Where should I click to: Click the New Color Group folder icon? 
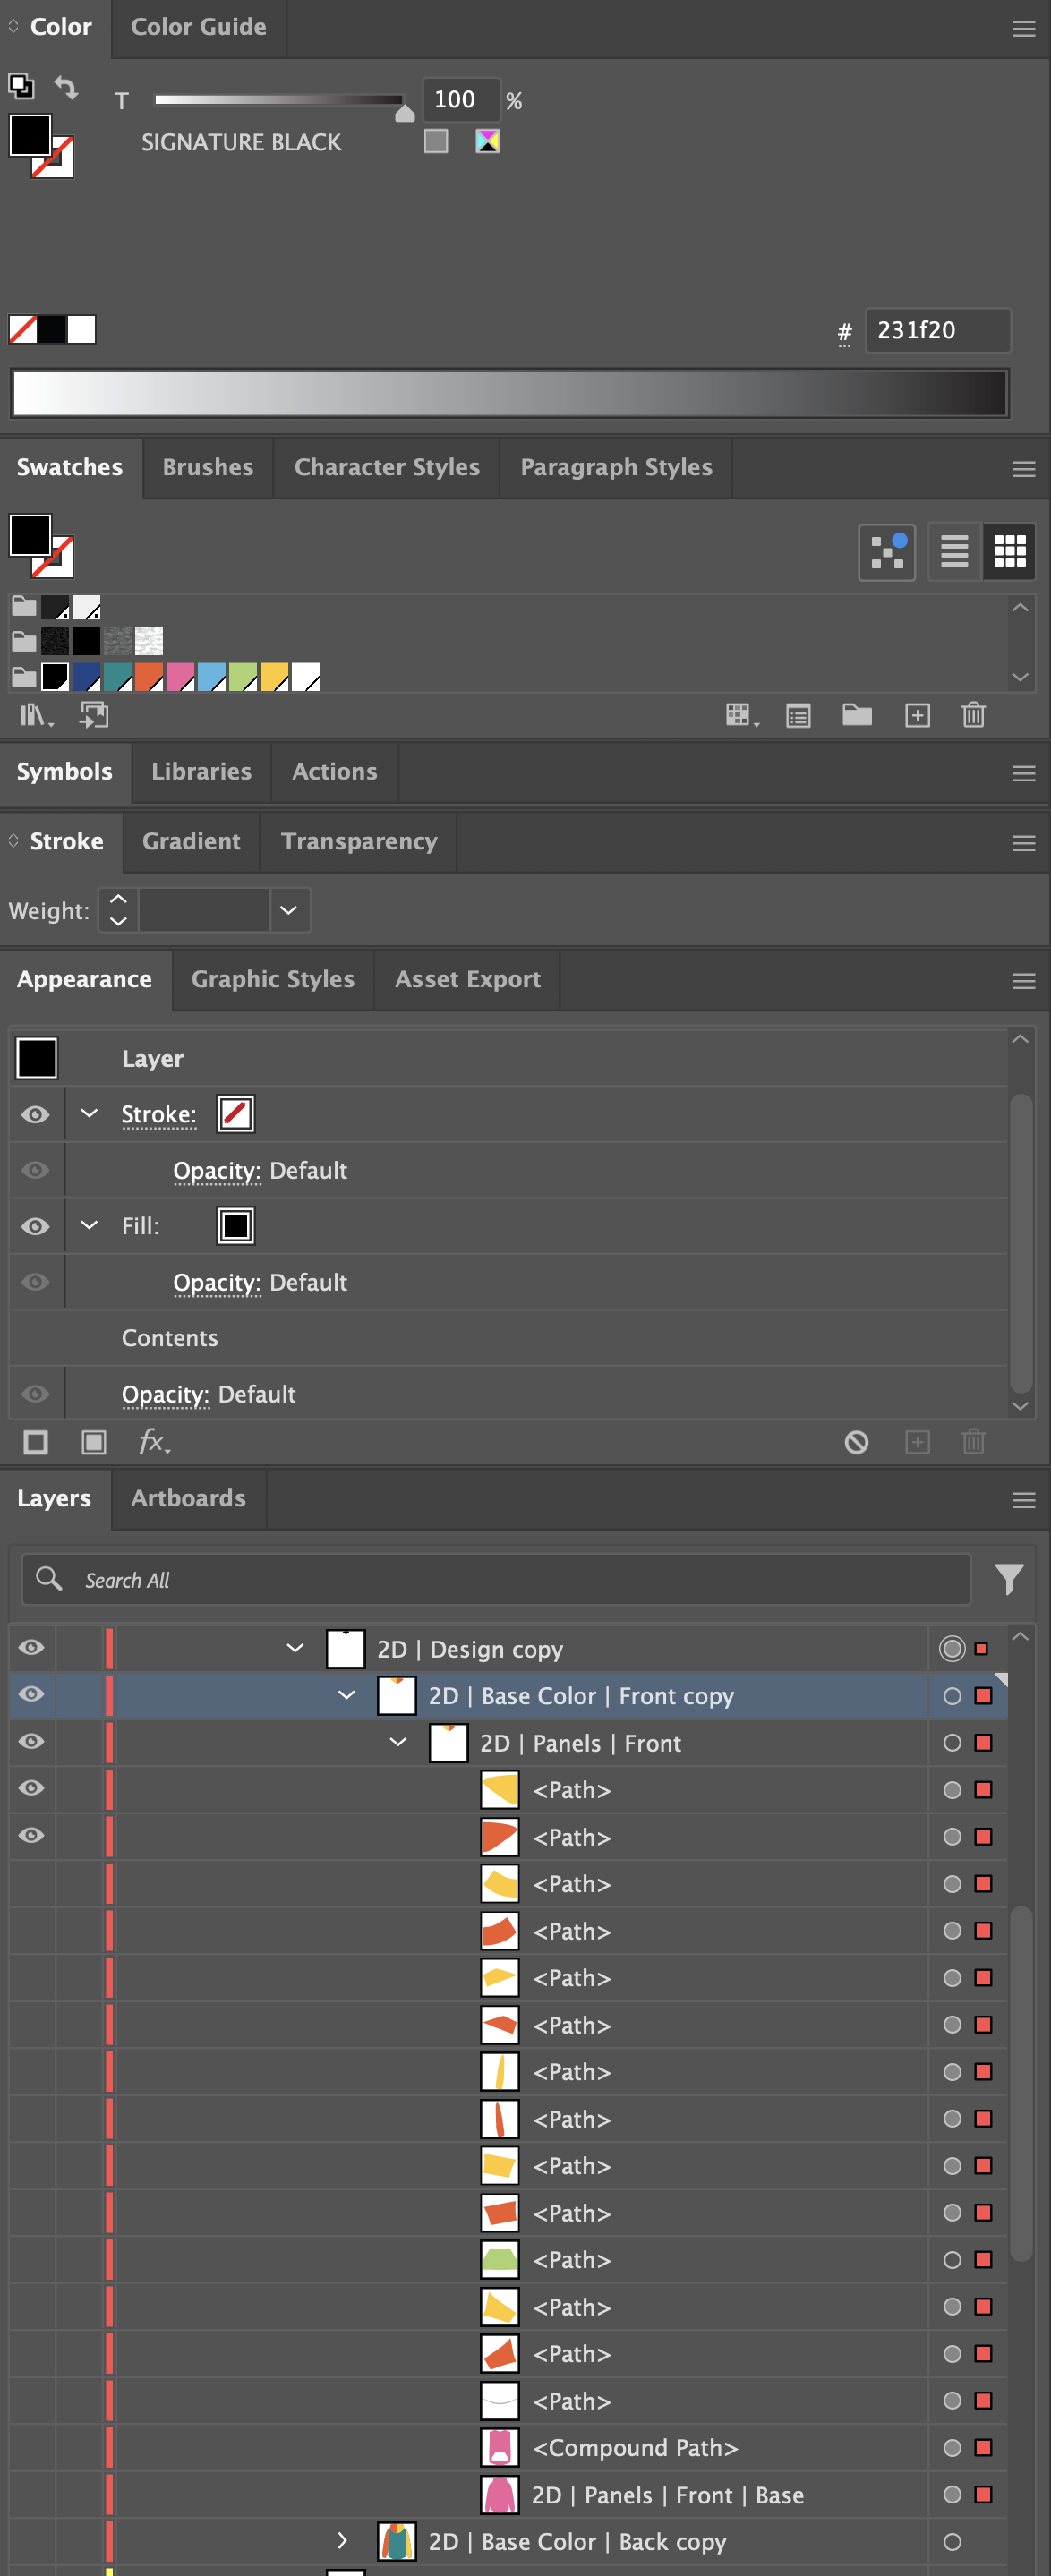[x=856, y=715]
